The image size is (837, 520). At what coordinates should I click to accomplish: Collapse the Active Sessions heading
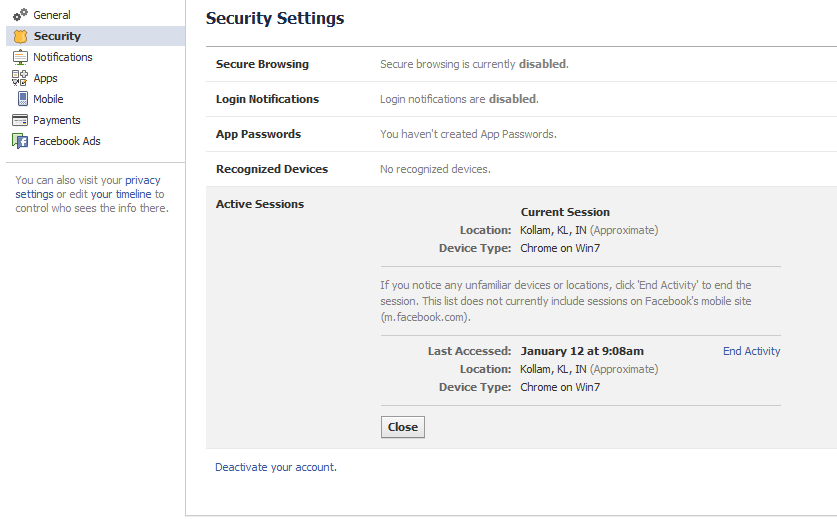coord(260,204)
